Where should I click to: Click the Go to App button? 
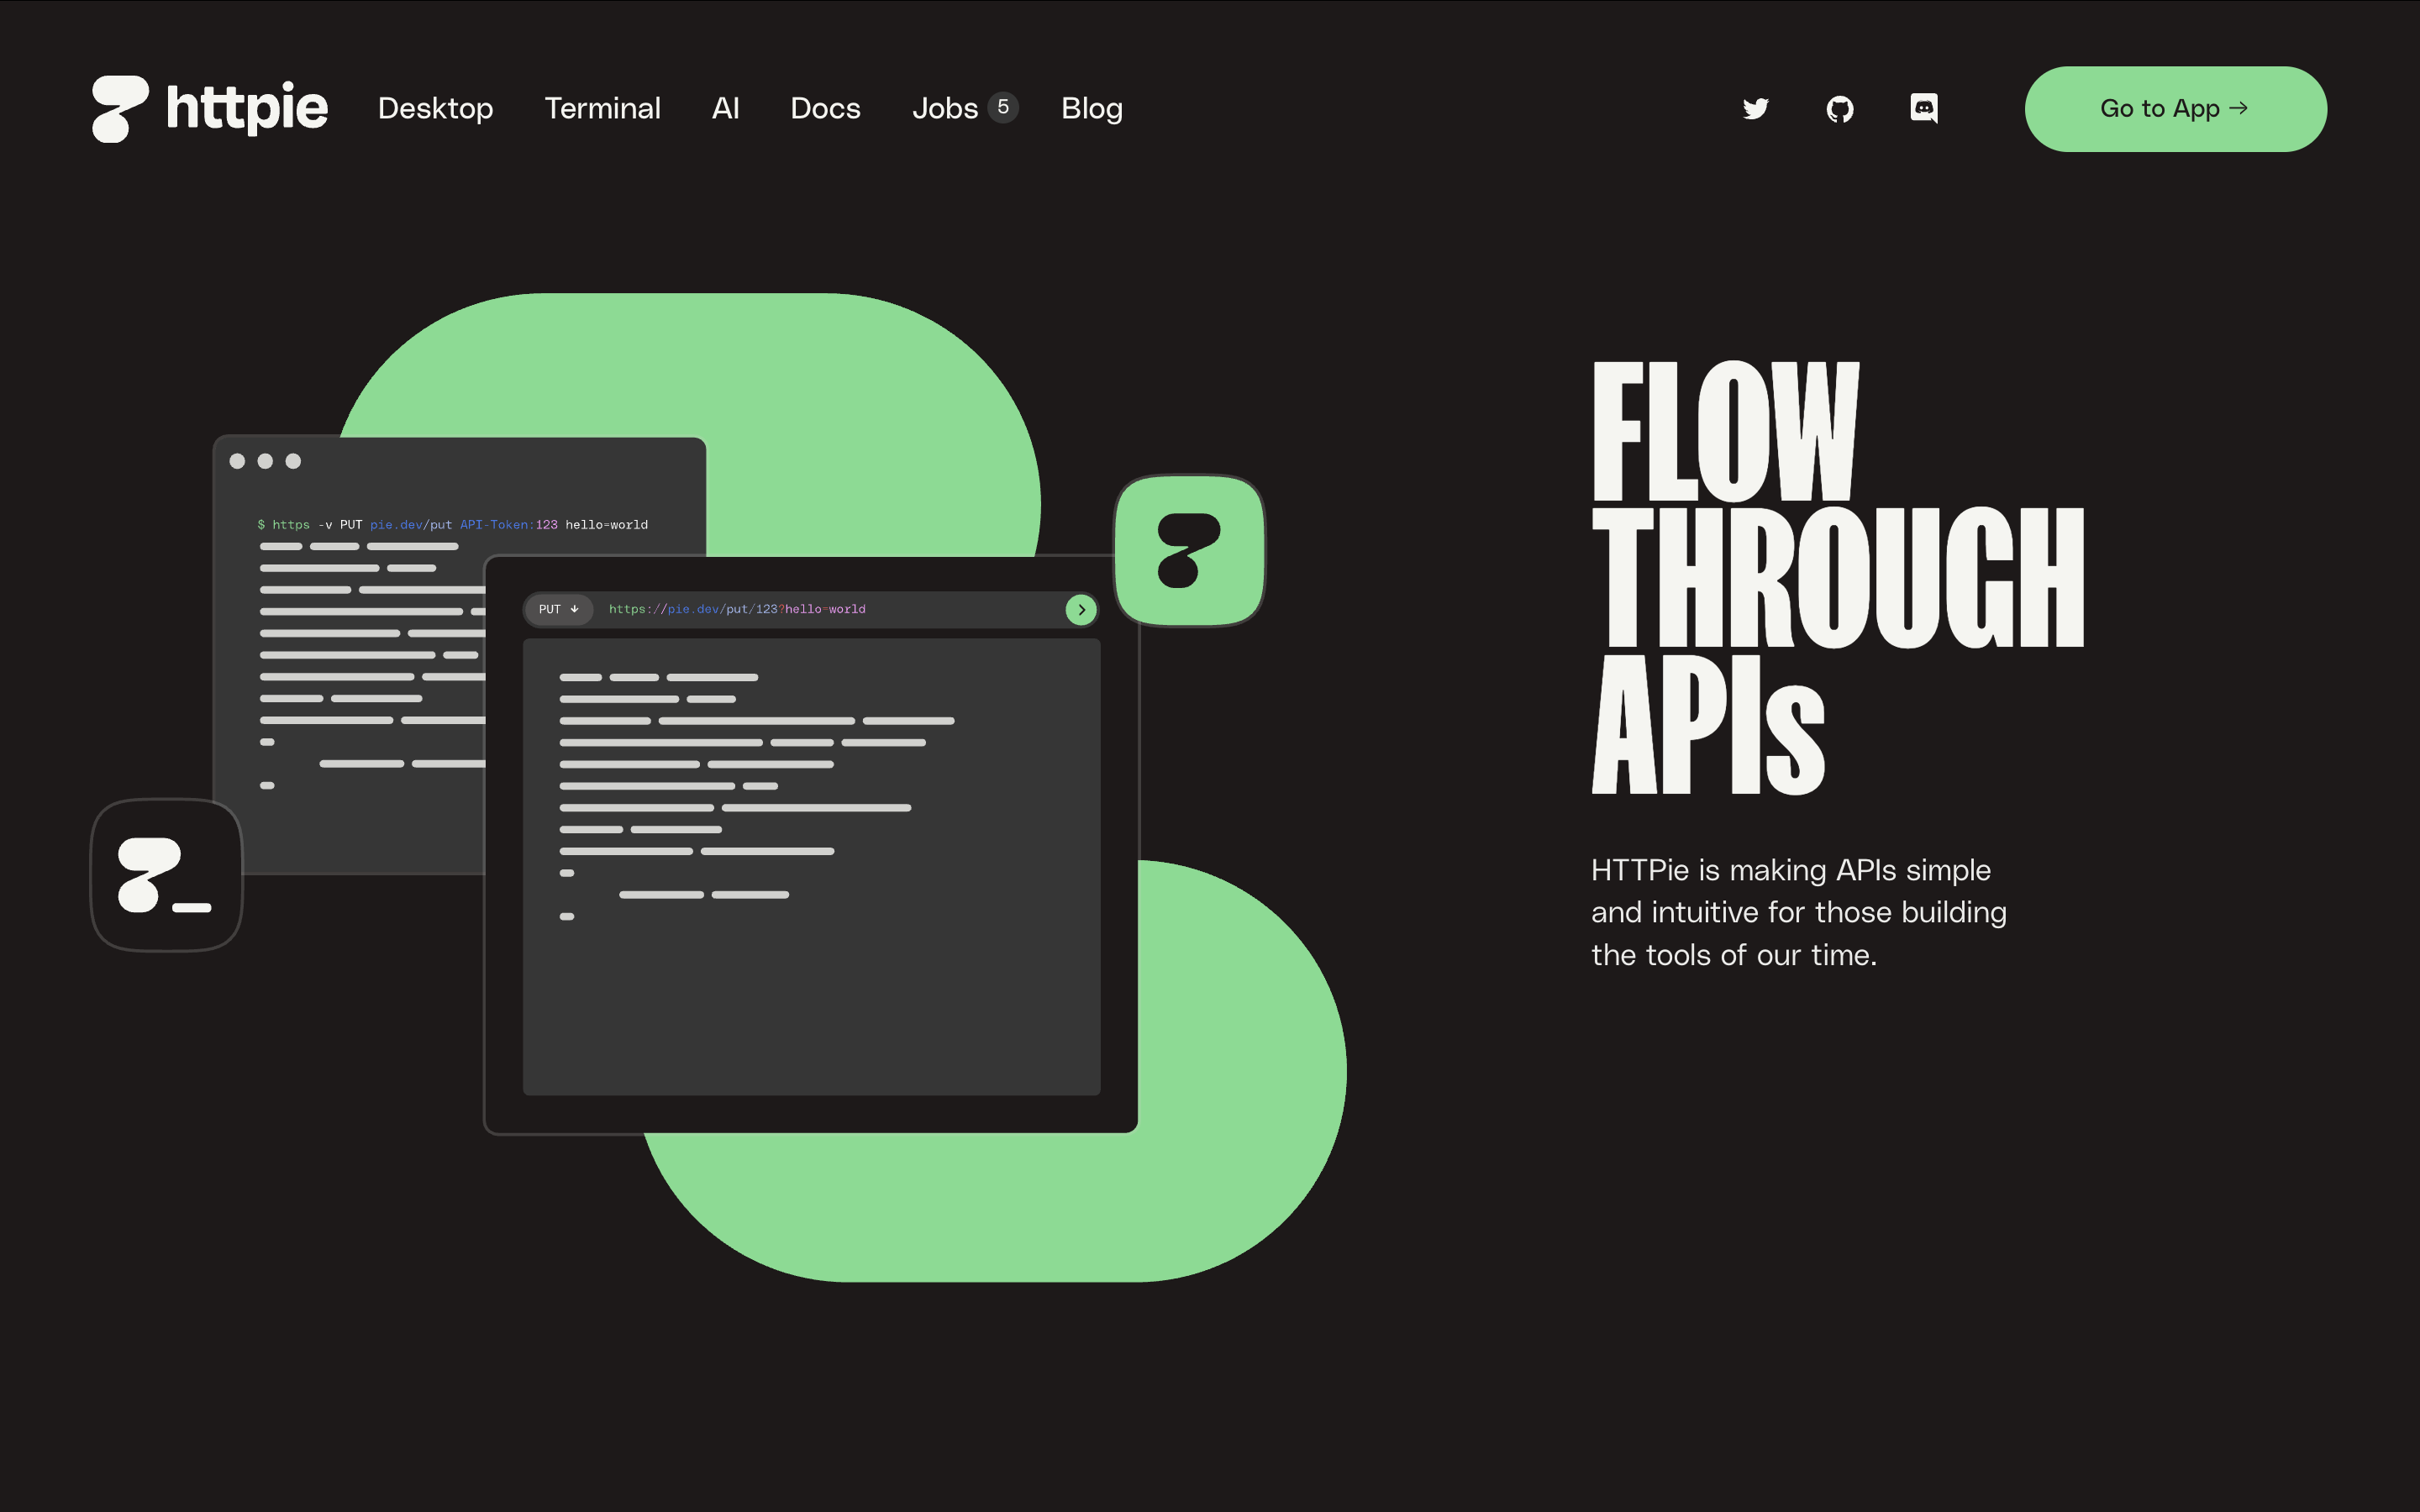[x=2175, y=108]
